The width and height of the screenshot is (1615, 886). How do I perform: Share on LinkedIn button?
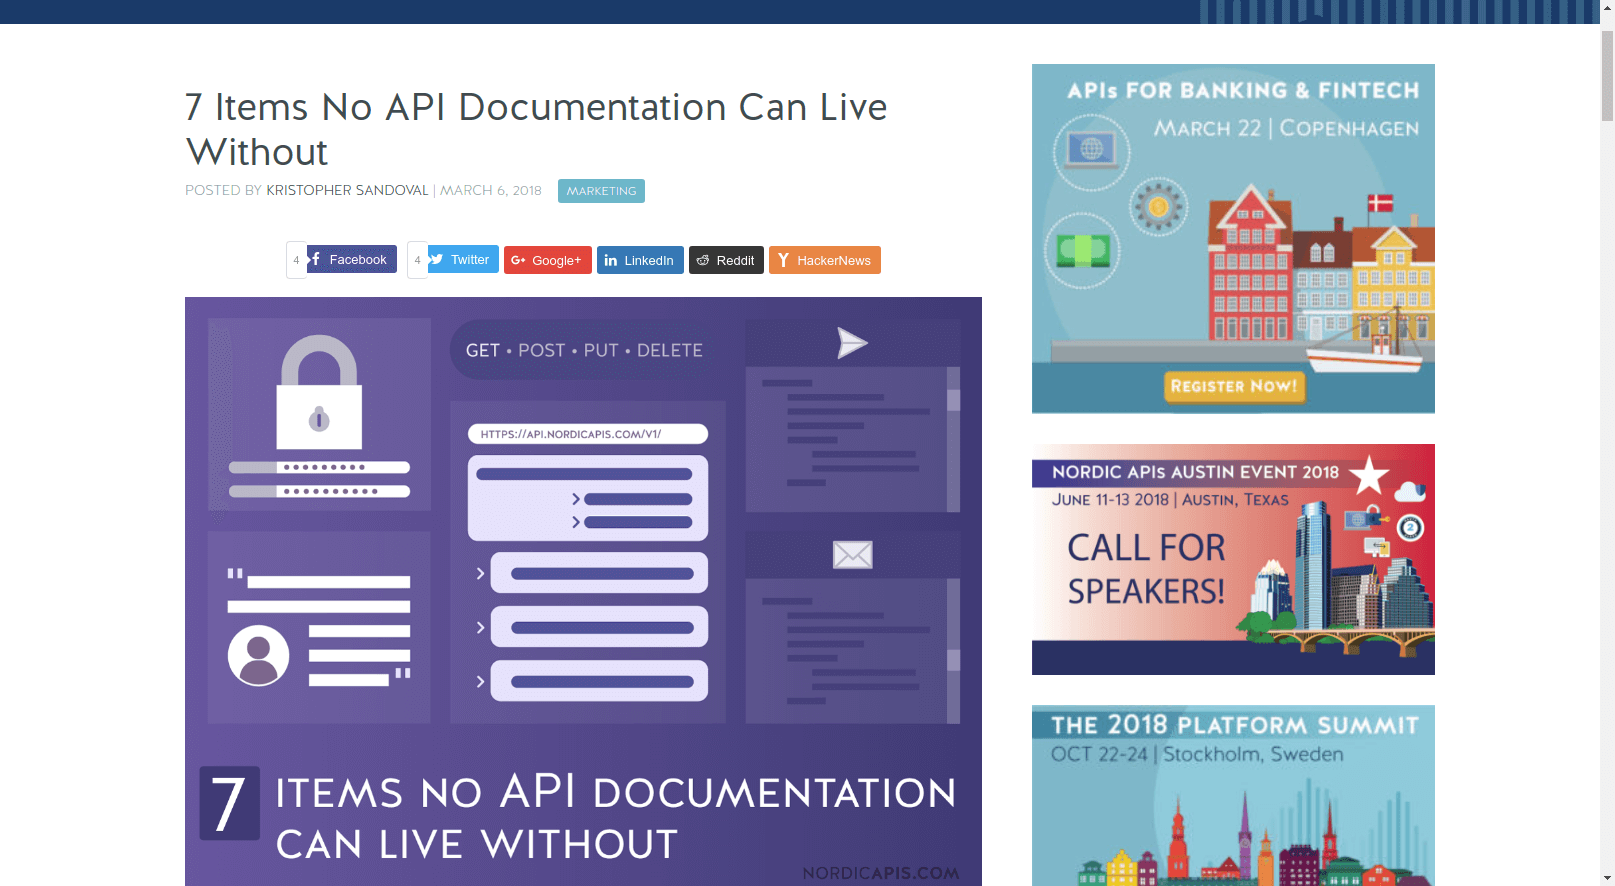[x=640, y=260]
